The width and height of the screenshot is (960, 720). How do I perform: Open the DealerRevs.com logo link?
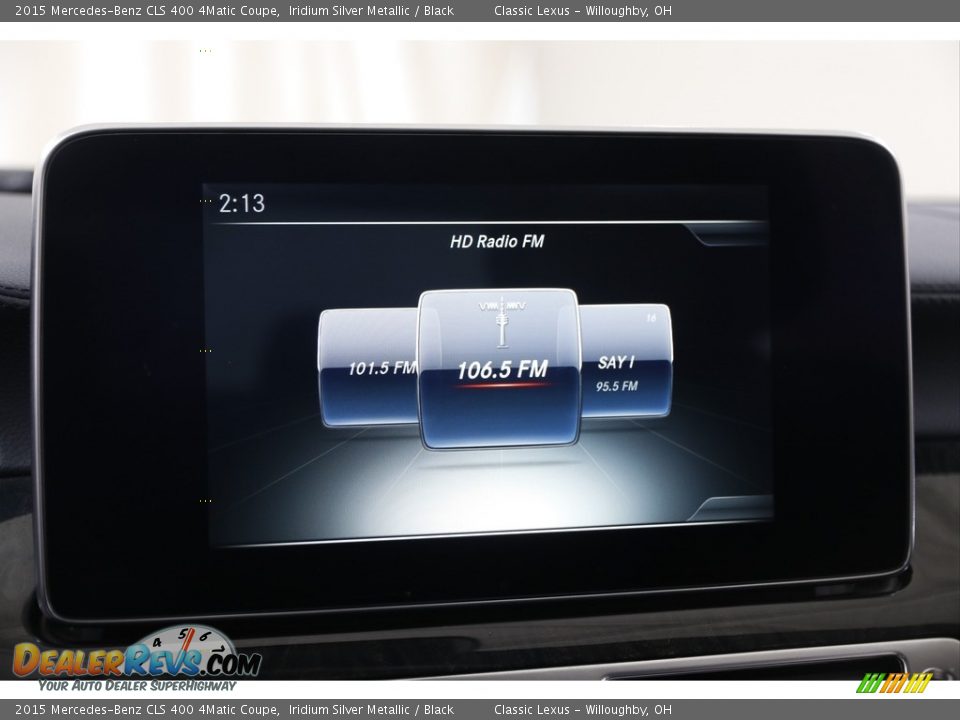pyautogui.click(x=137, y=659)
